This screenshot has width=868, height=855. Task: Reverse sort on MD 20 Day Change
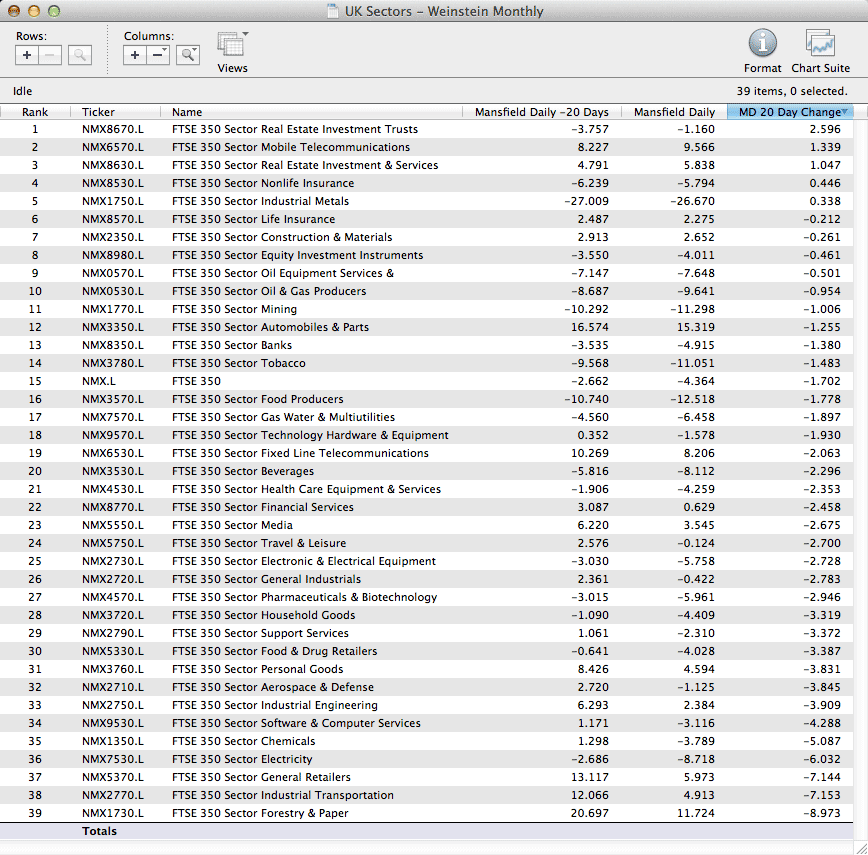tap(790, 112)
